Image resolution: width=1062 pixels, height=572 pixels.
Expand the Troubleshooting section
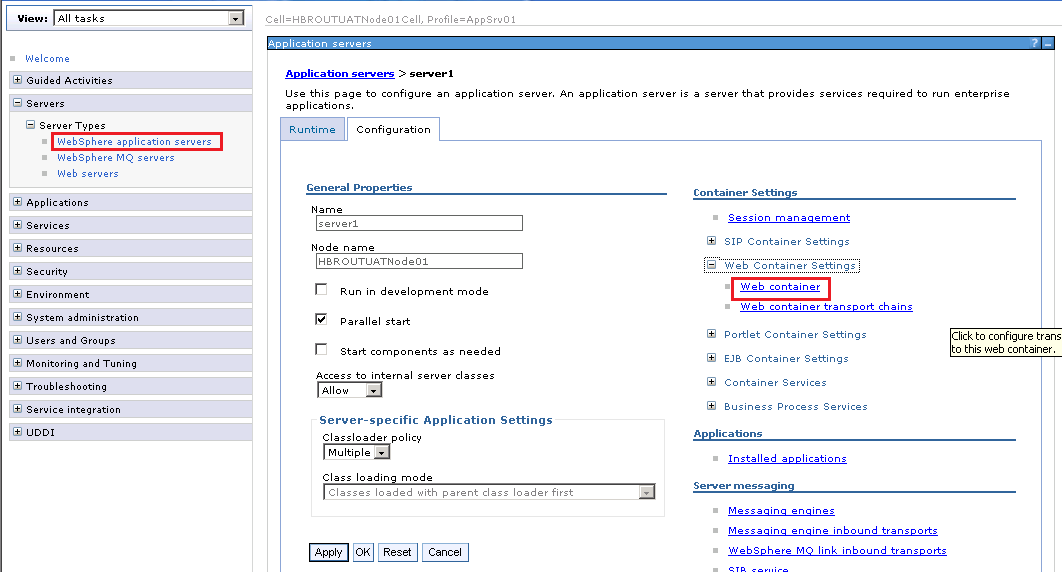click(x=18, y=386)
